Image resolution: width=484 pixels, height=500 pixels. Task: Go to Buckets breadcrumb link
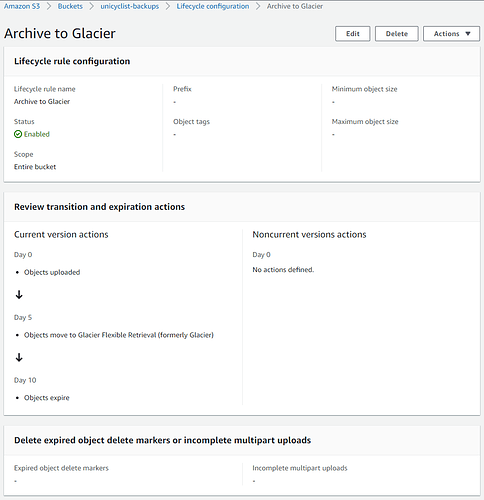coord(70,6)
